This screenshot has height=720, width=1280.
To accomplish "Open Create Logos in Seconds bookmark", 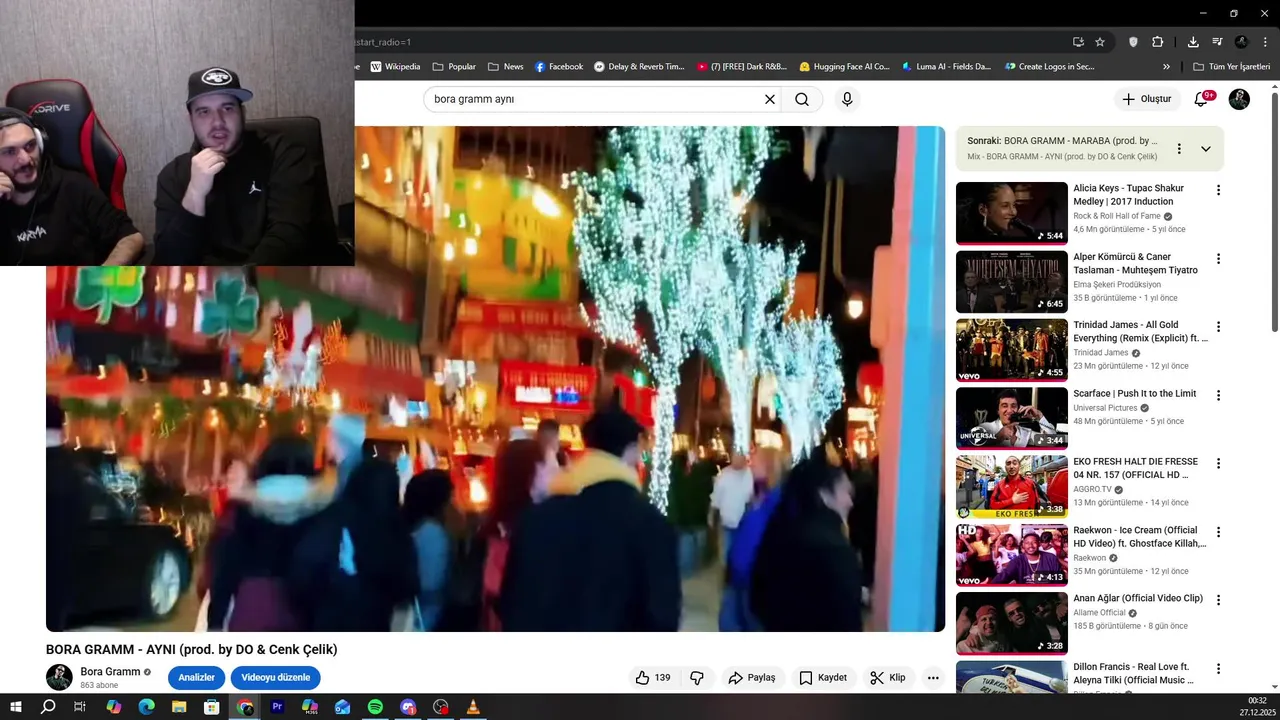I will tap(1049, 67).
